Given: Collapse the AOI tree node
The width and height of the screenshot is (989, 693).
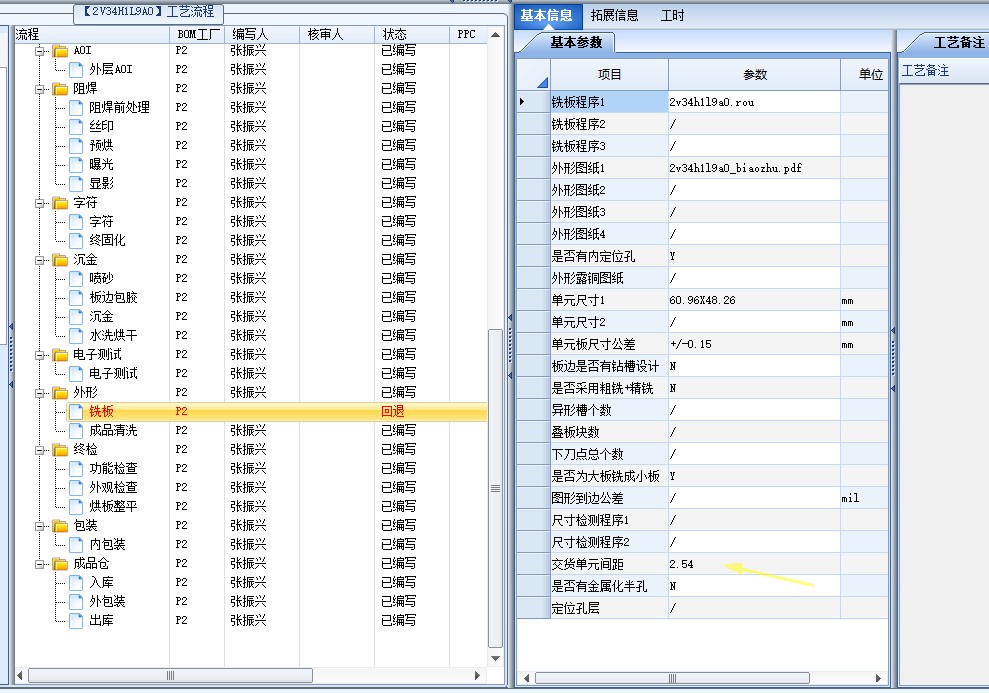Looking at the screenshot, I should click(40, 51).
